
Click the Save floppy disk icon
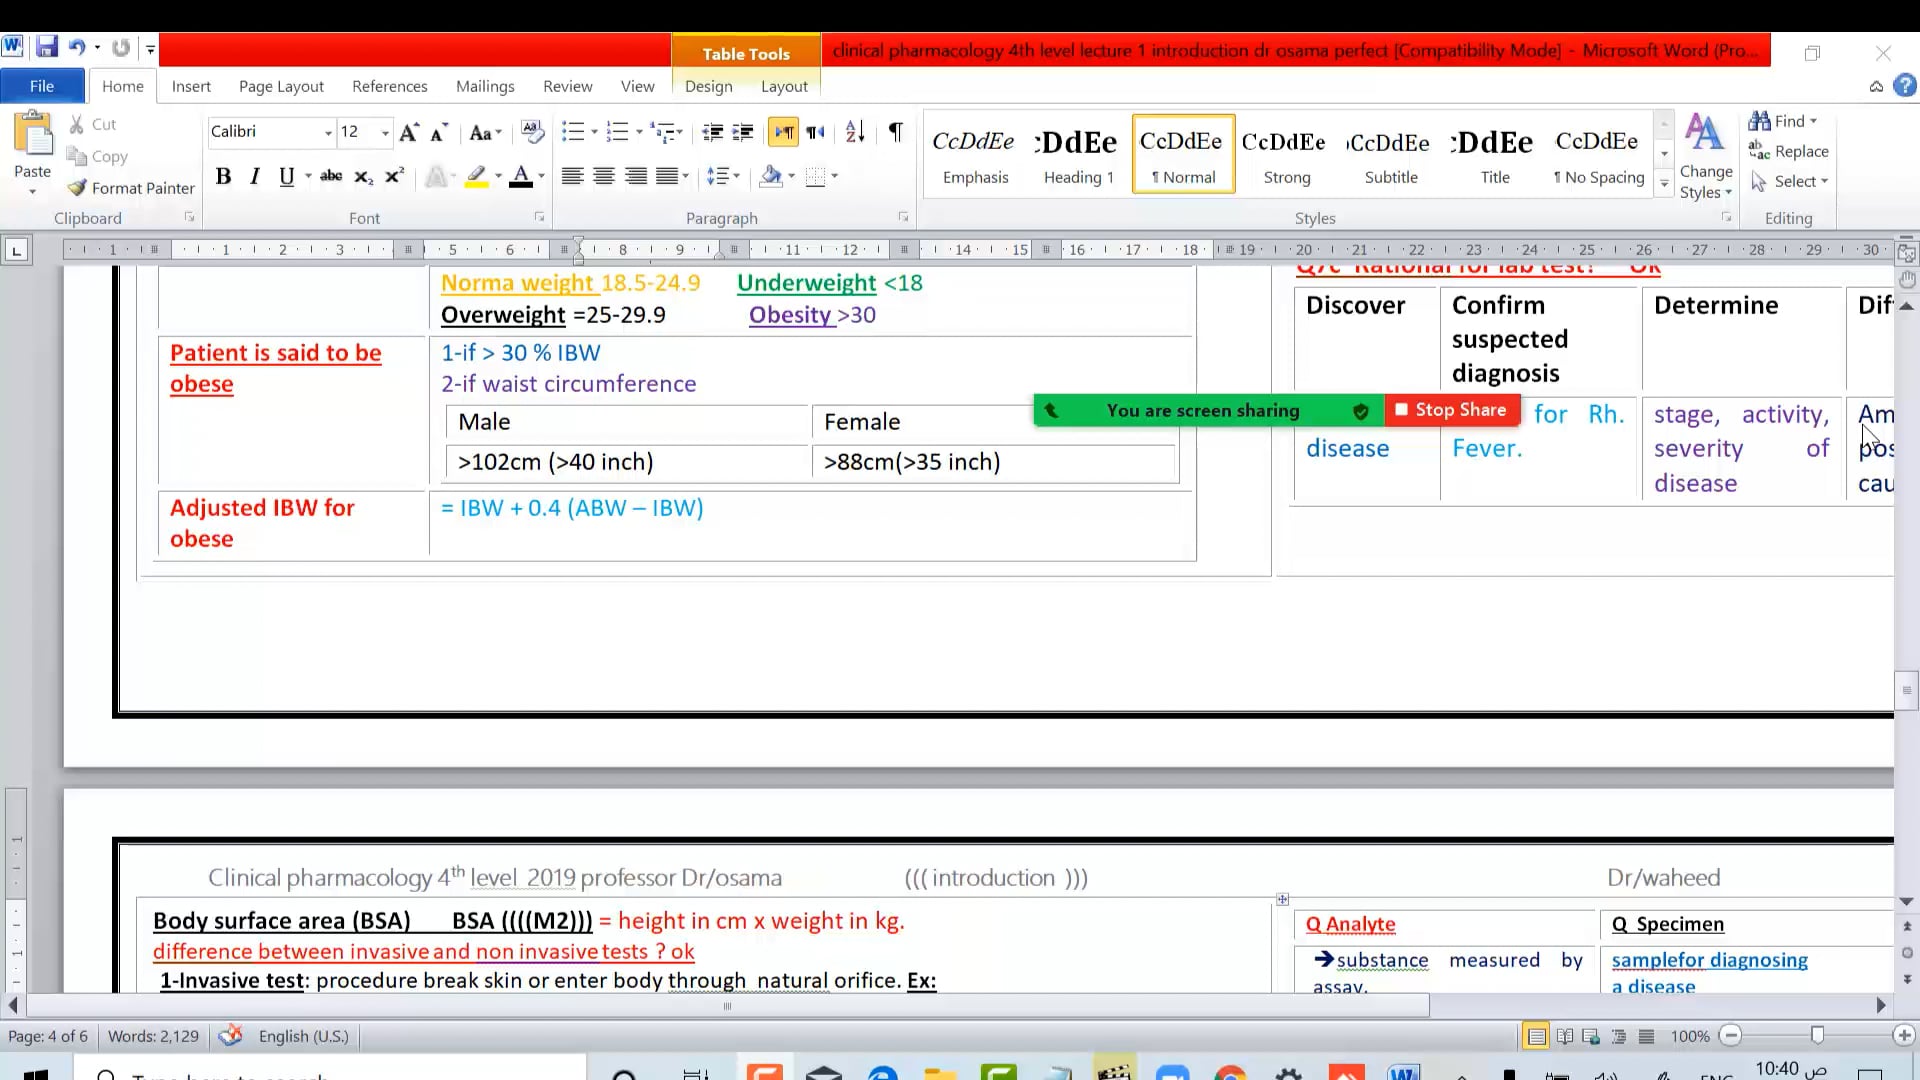pyautogui.click(x=47, y=47)
